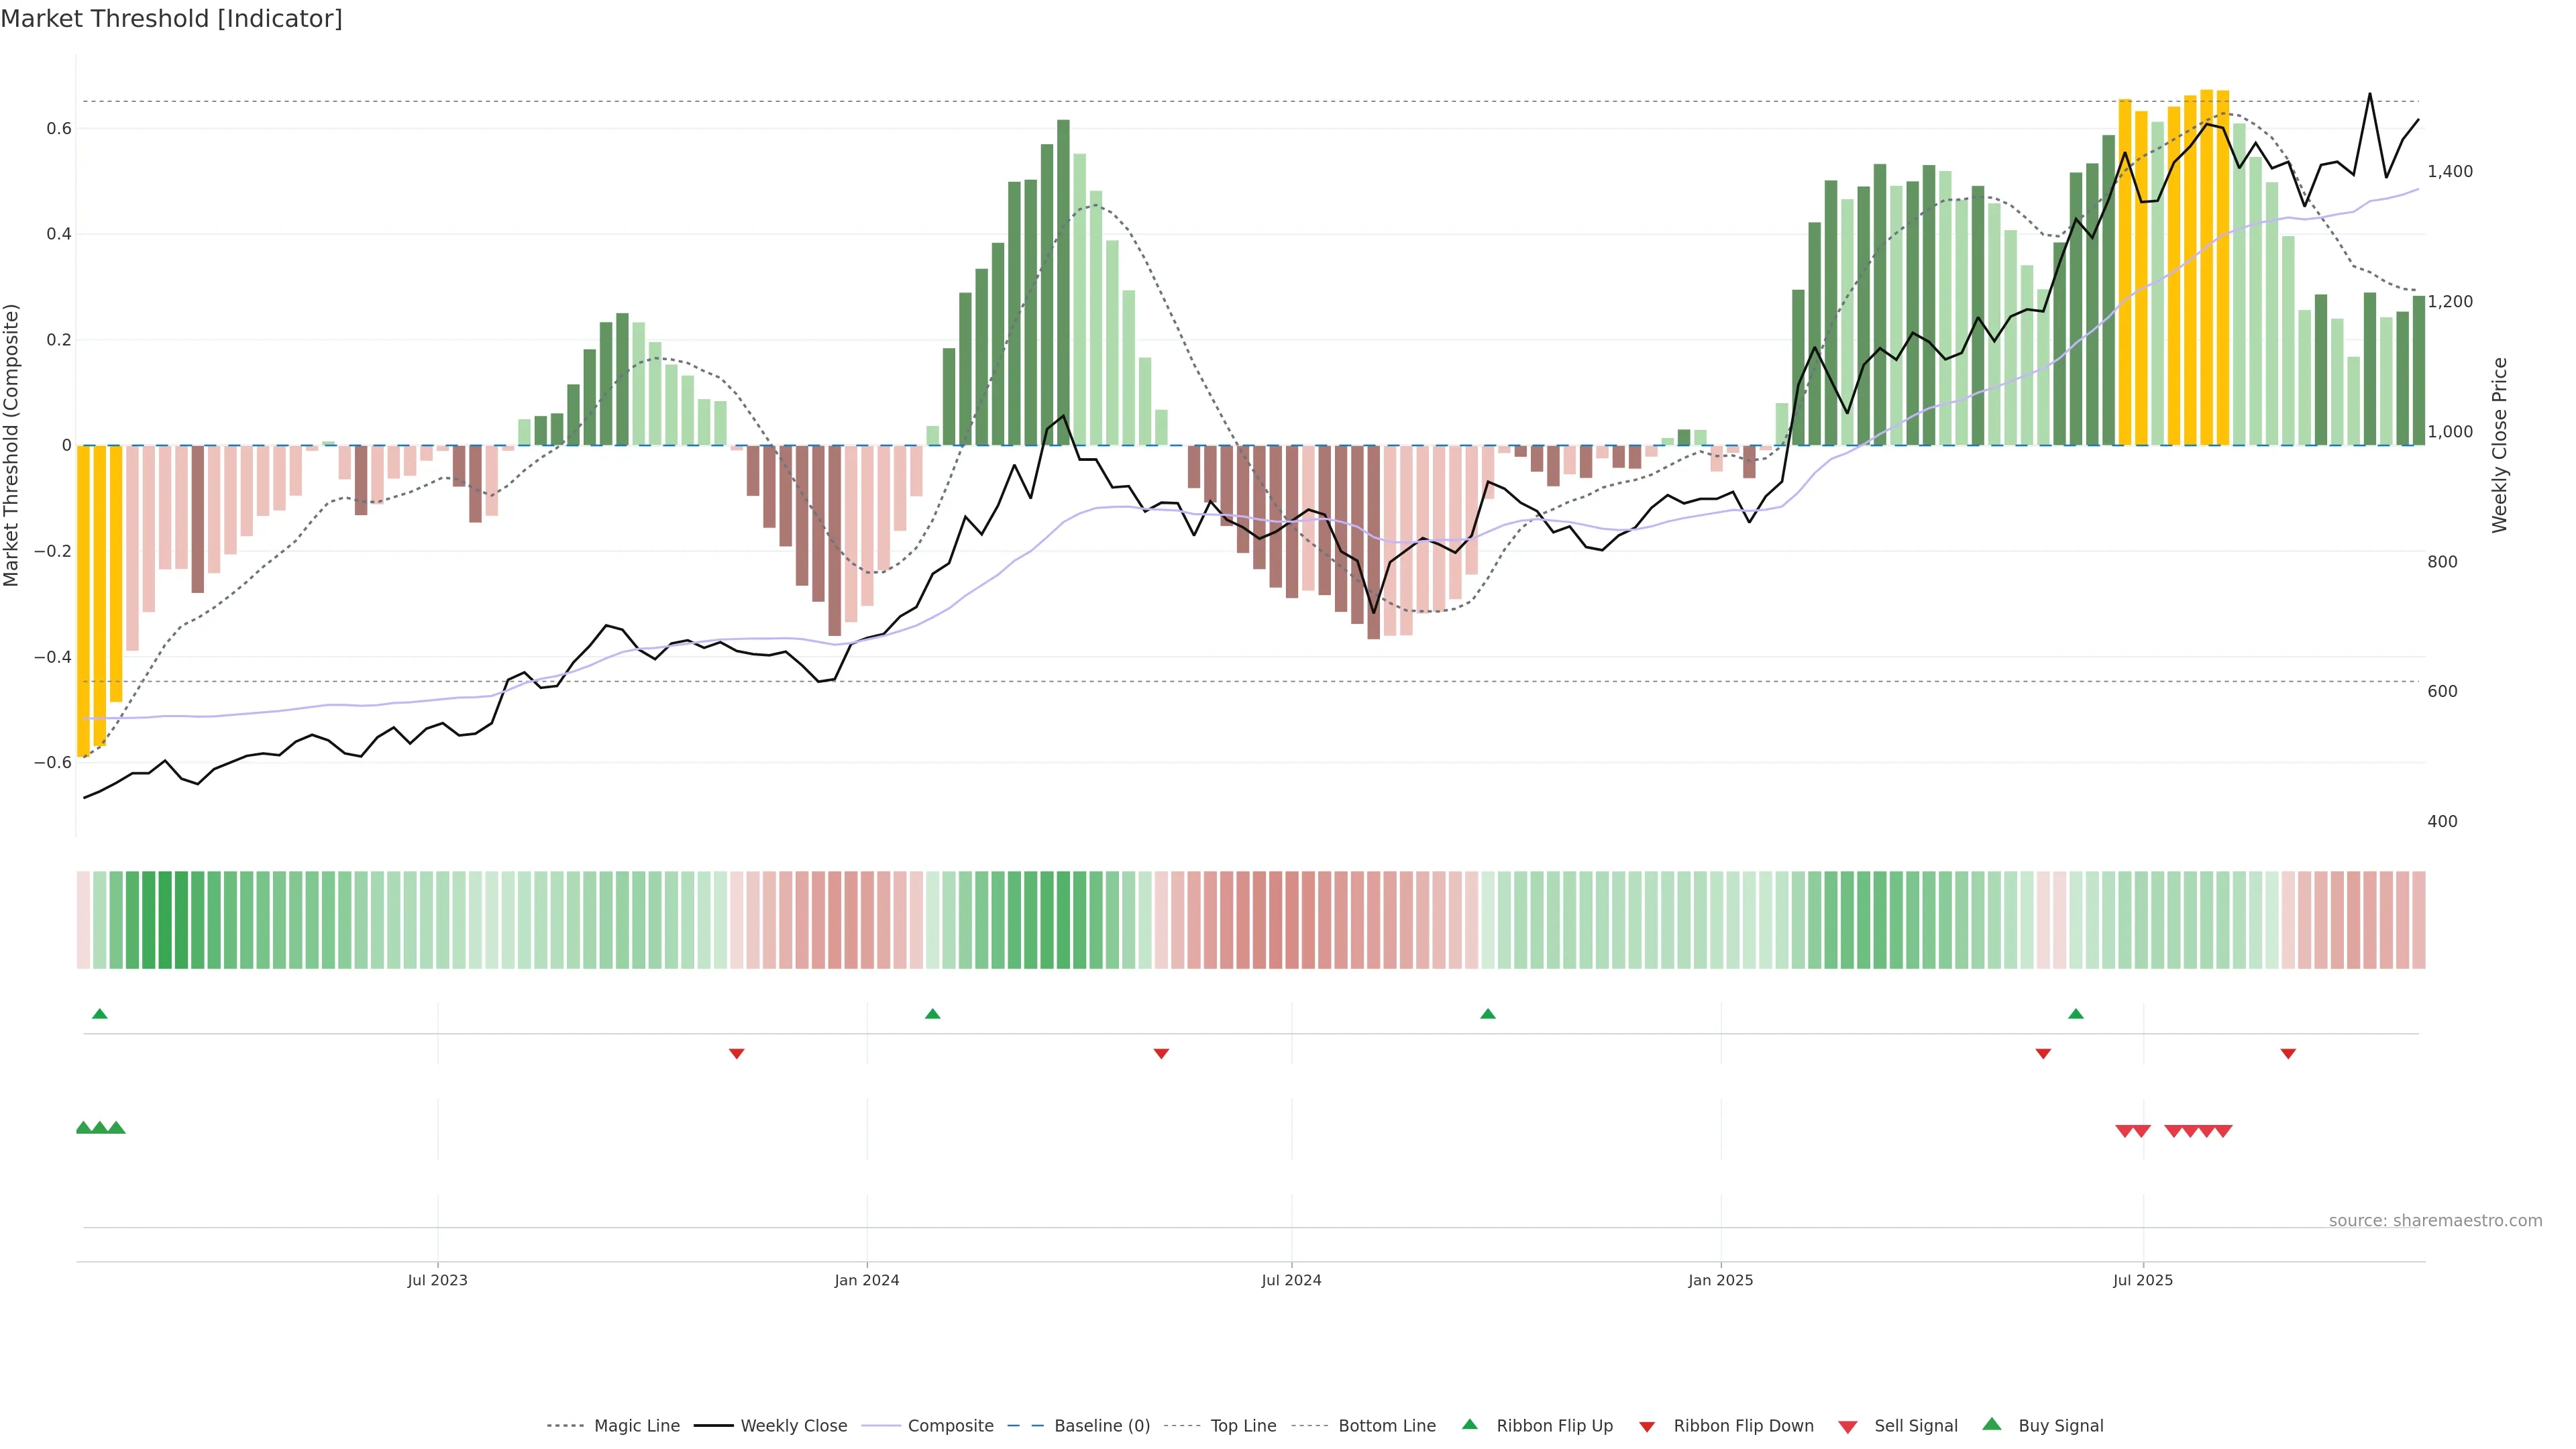Click Ribbon Flip Down legend triangle

(x=1647, y=1427)
